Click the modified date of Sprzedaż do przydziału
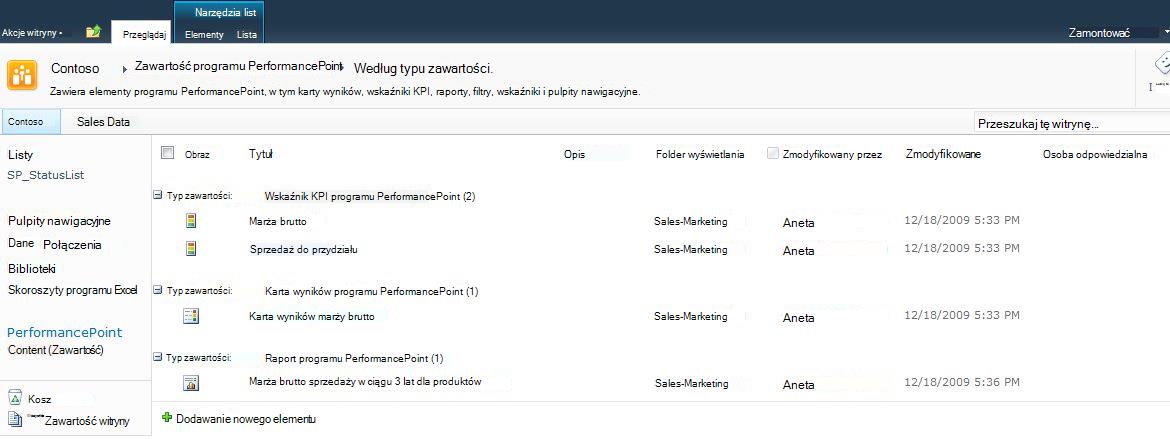 click(962, 248)
